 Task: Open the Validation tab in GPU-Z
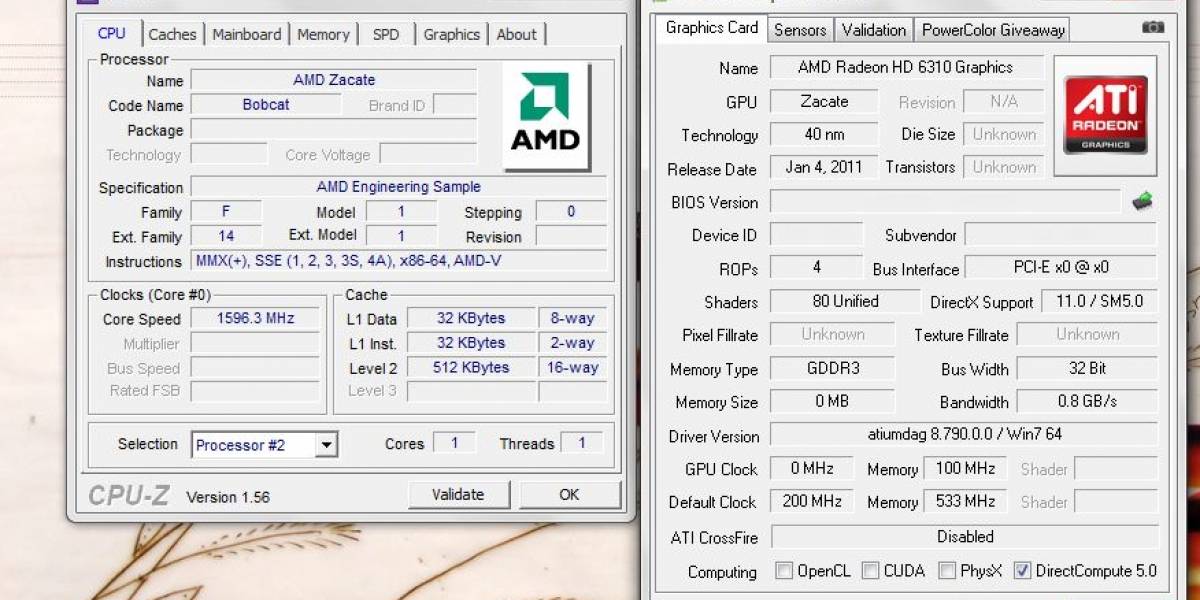pyautogui.click(x=874, y=30)
